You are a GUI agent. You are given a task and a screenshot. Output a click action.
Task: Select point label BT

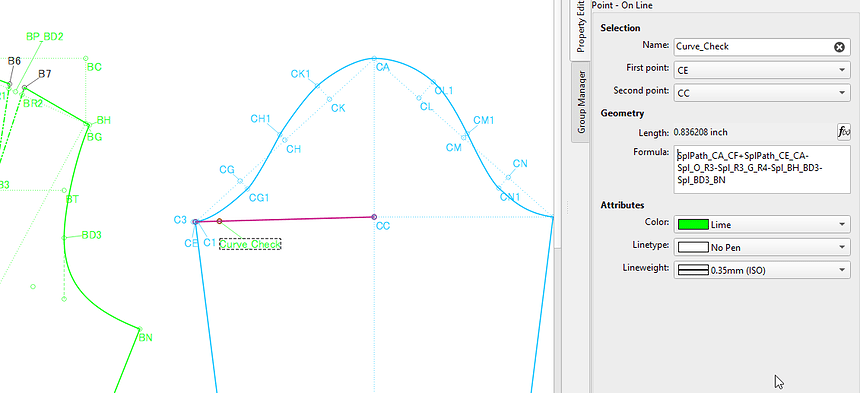[x=72, y=200]
